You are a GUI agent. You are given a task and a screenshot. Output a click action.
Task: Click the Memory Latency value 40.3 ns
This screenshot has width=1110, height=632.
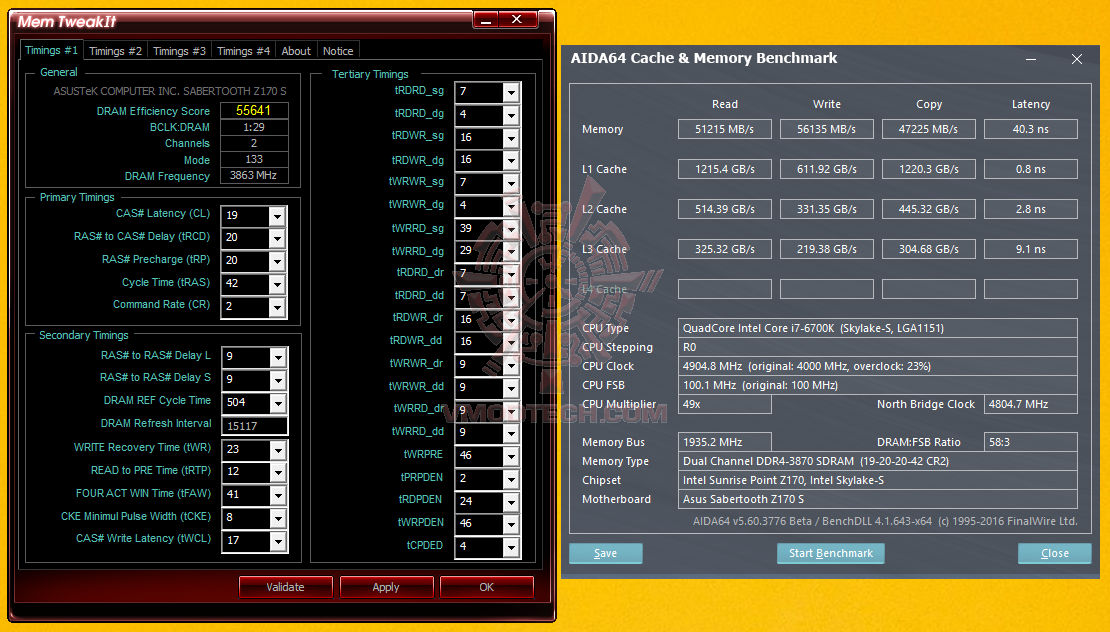coord(1031,130)
